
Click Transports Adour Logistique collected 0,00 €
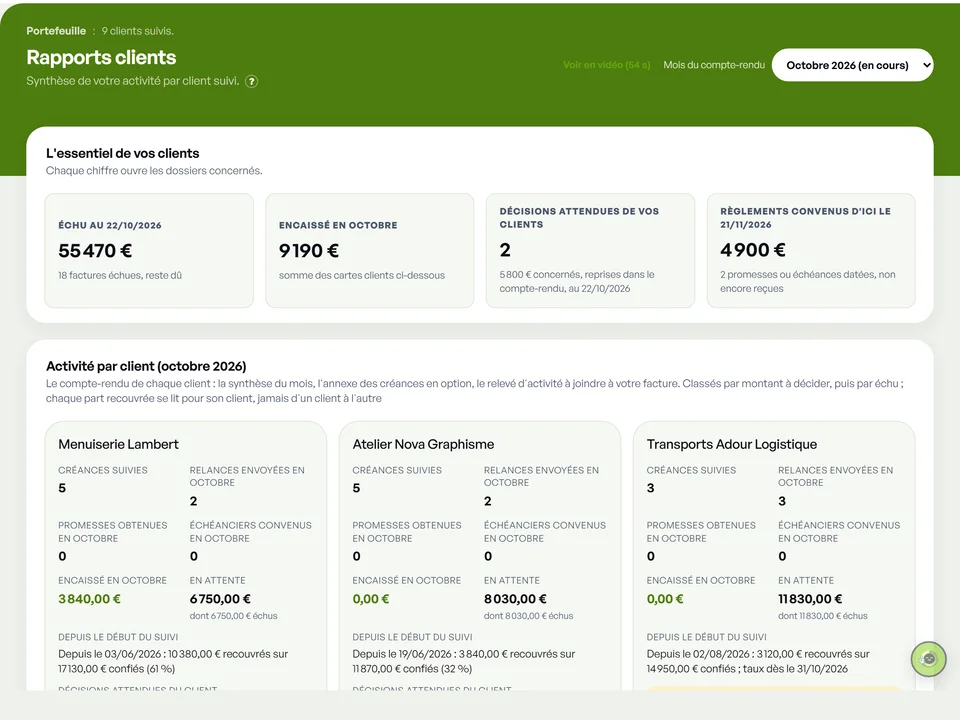pyautogui.click(x=665, y=599)
